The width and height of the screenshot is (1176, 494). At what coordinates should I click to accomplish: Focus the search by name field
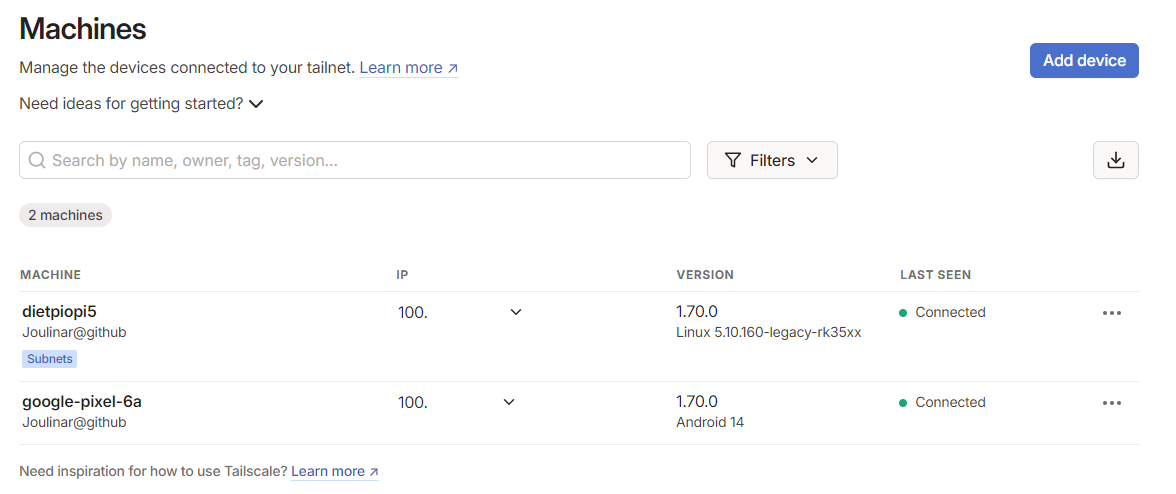click(x=355, y=160)
